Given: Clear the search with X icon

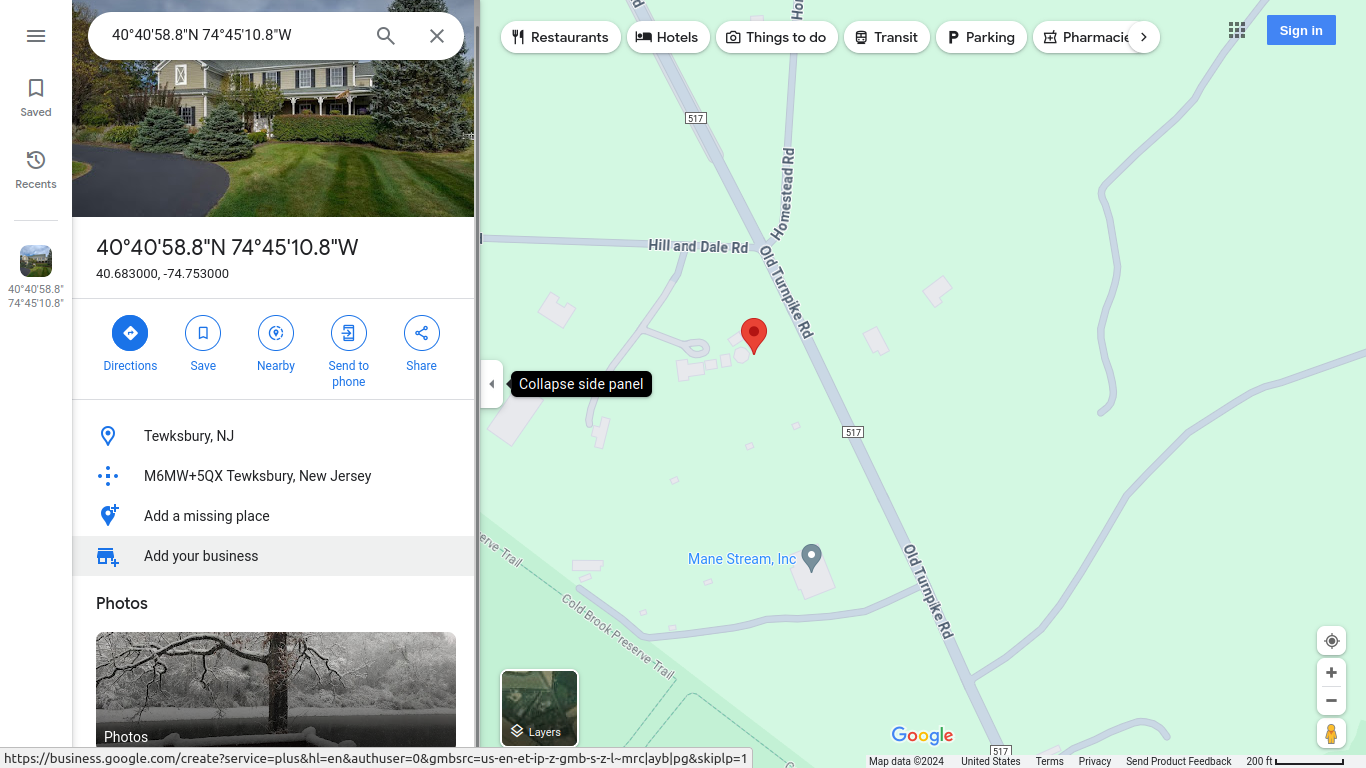Looking at the screenshot, I should click(x=437, y=36).
